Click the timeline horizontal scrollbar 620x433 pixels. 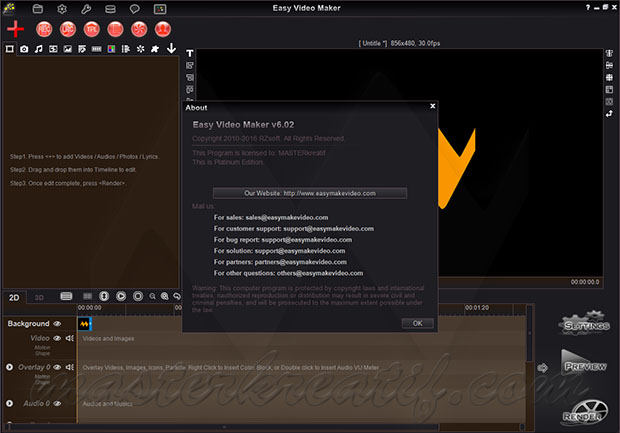pyautogui.click(x=223, y=427)
